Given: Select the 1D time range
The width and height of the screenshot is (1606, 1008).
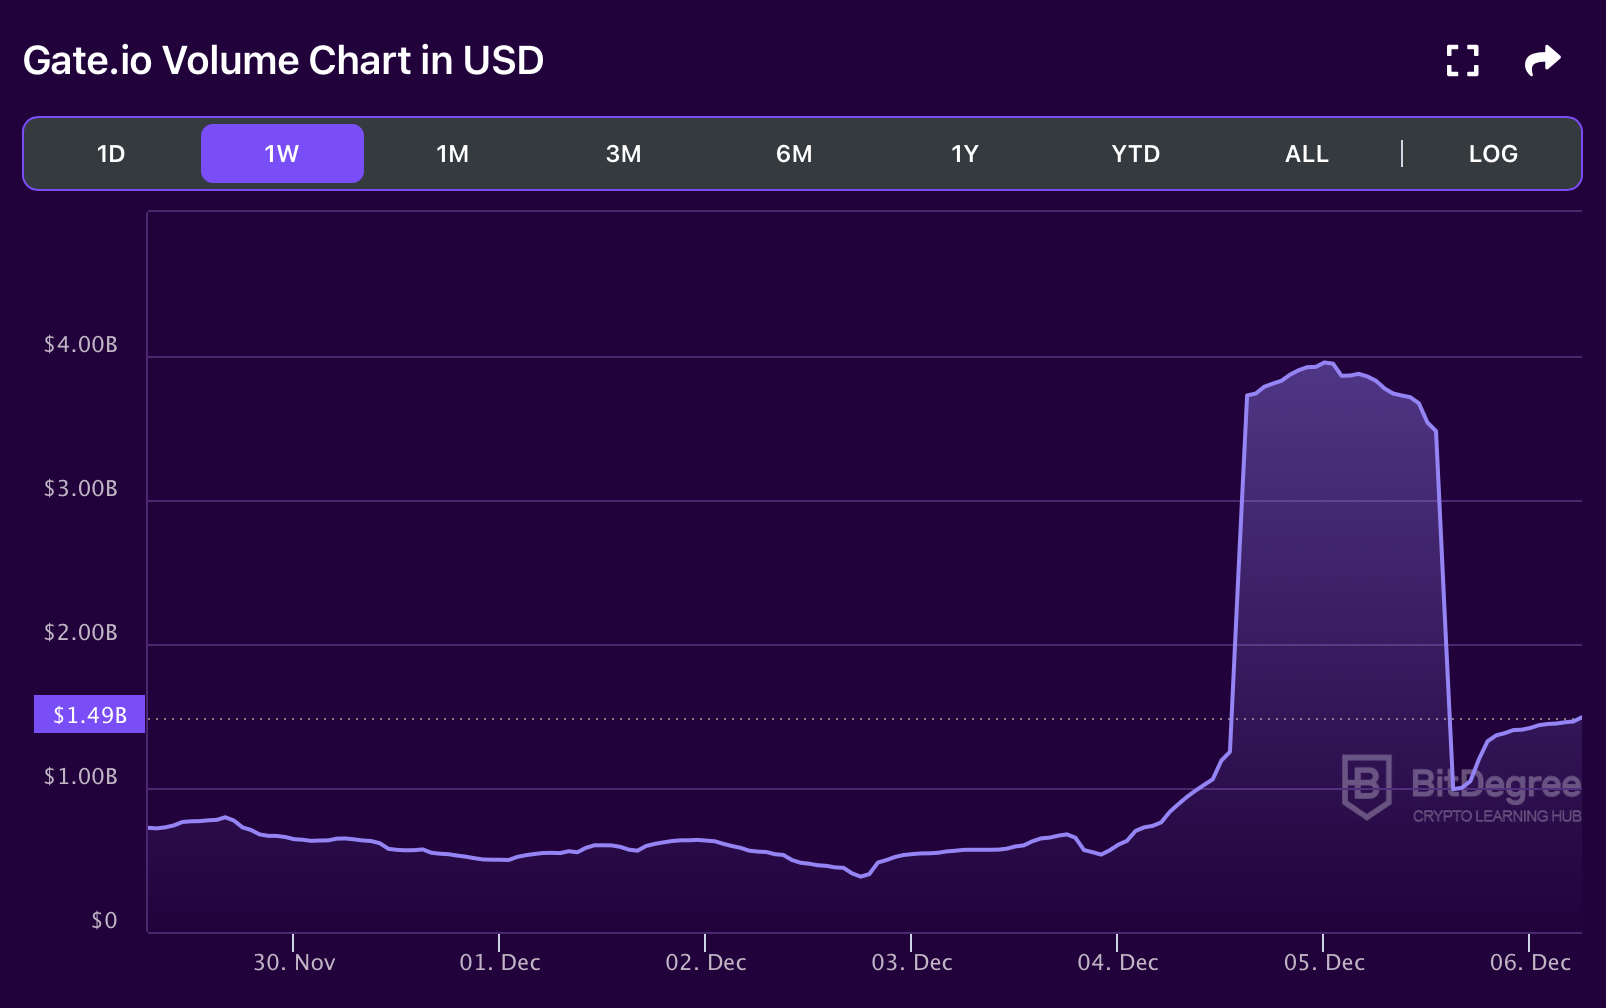Looking at the screenshot, I should pyautogui.click(x=111, y=154).
